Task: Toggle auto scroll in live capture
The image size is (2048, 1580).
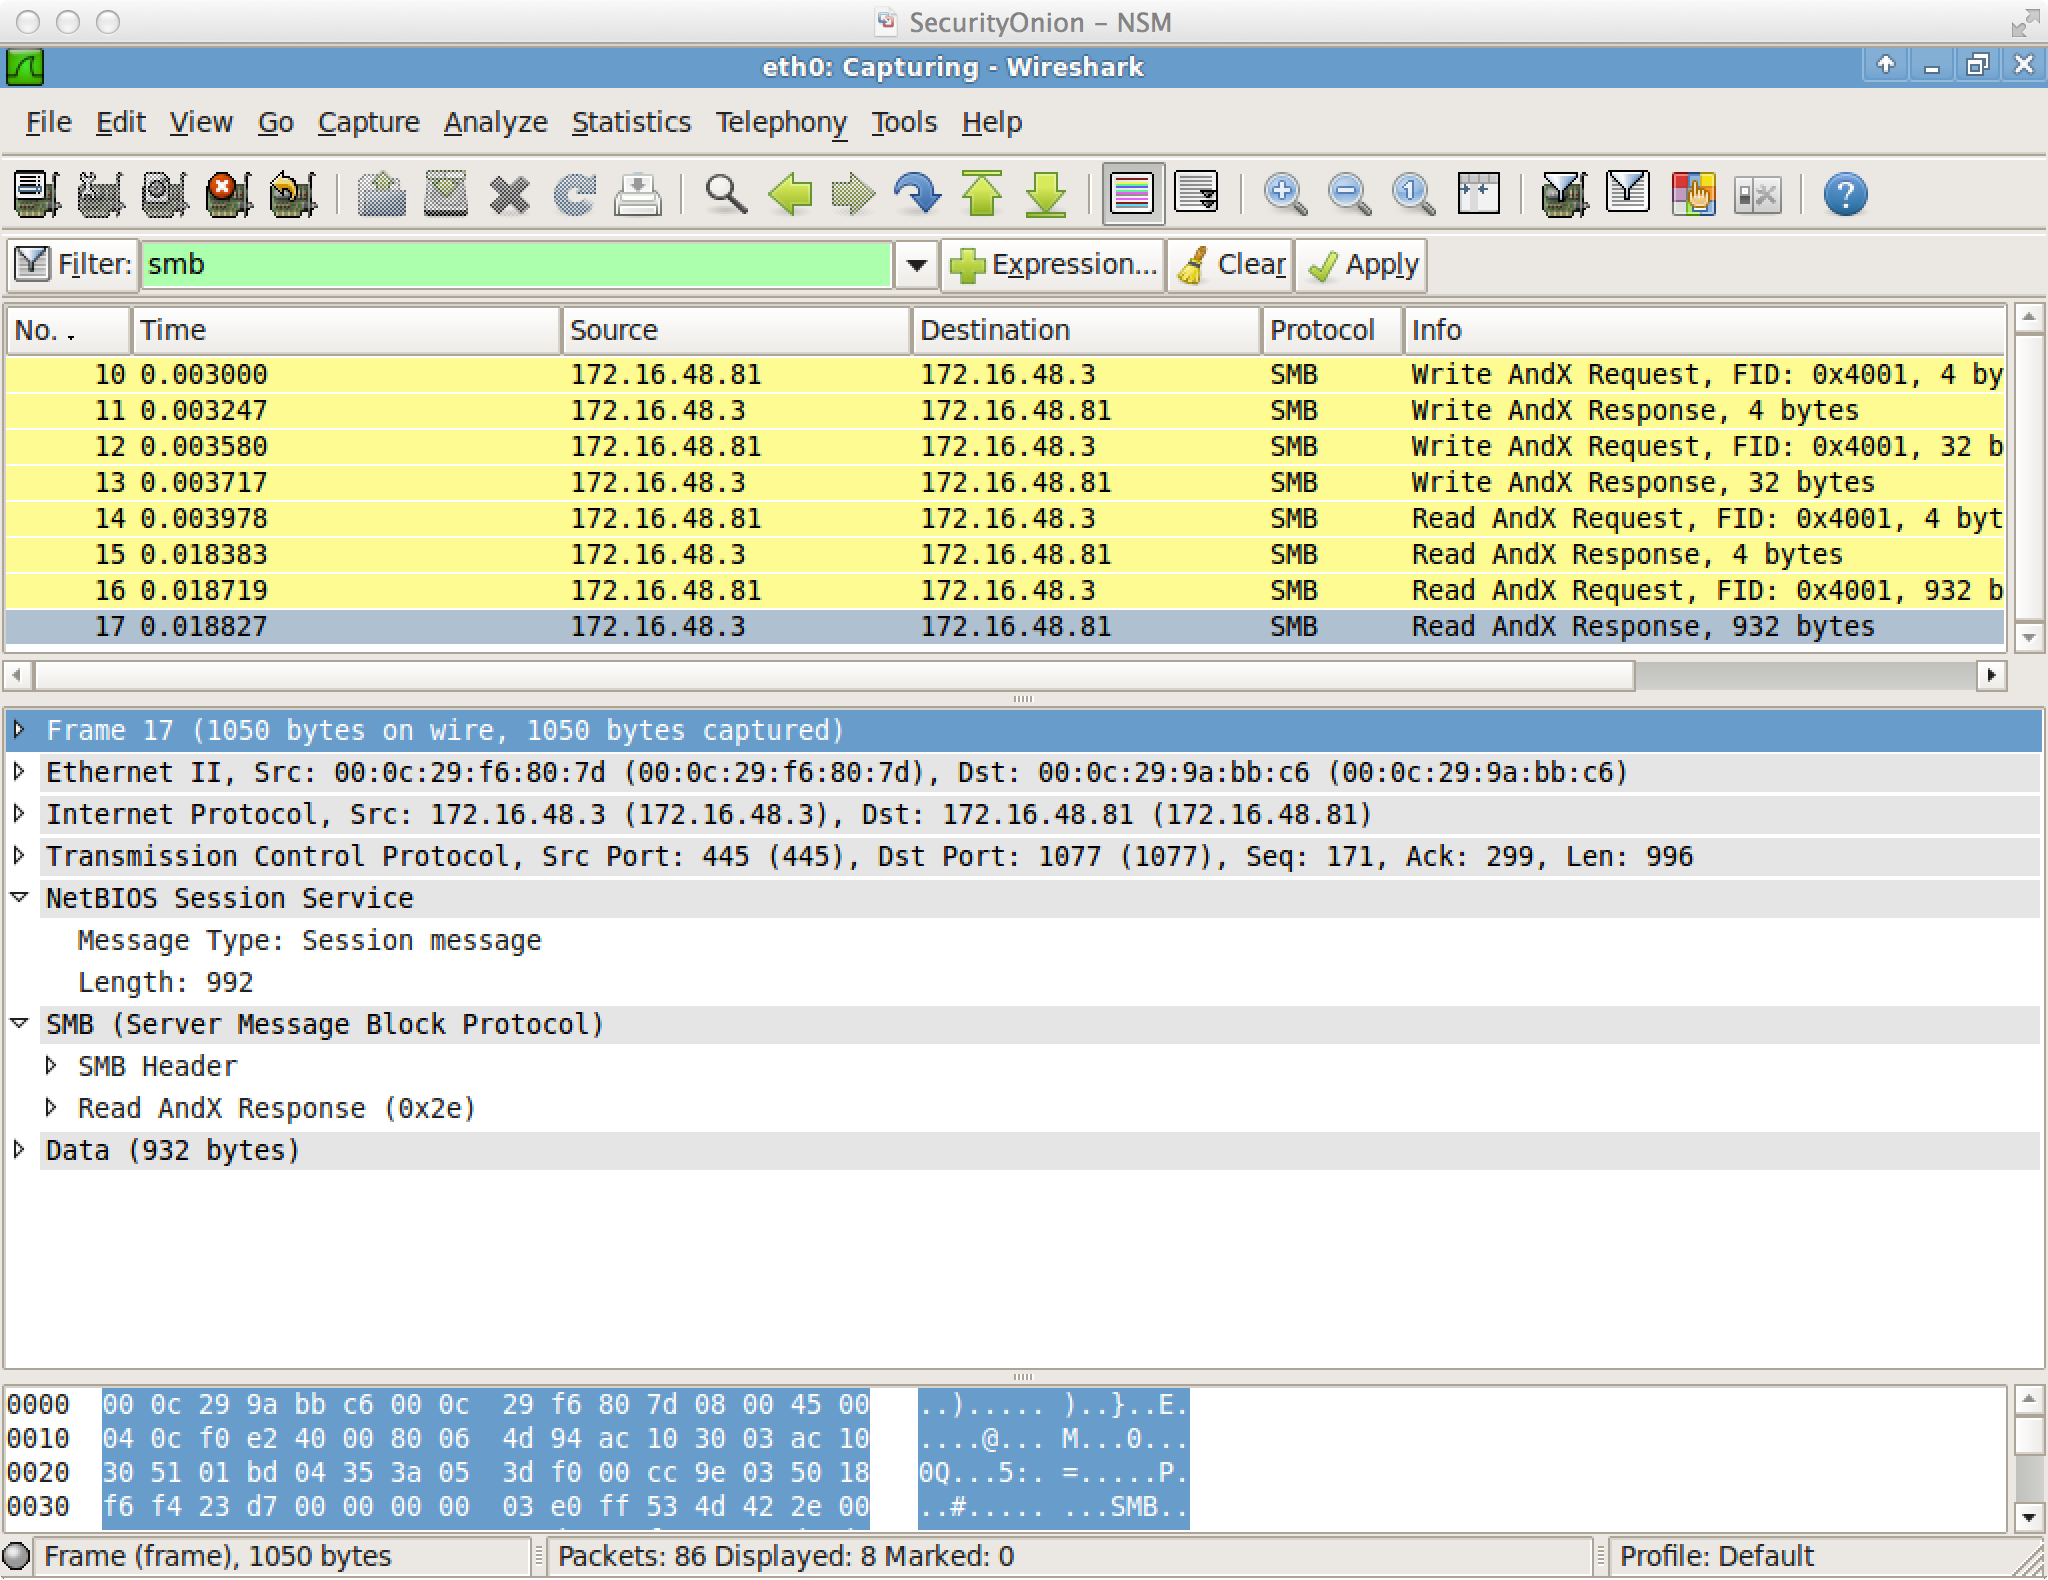Action: click(1196, 194)
